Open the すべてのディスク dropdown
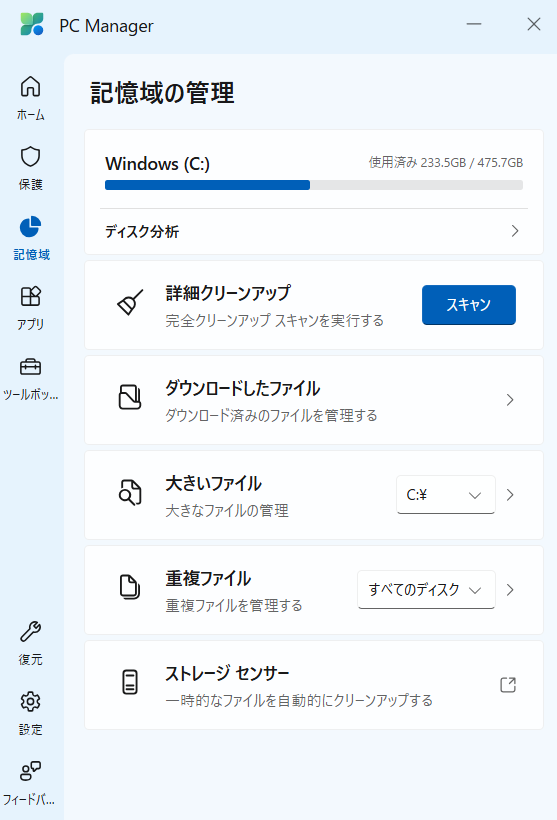The height and width of the screenshot is (820, 557). 426,590
